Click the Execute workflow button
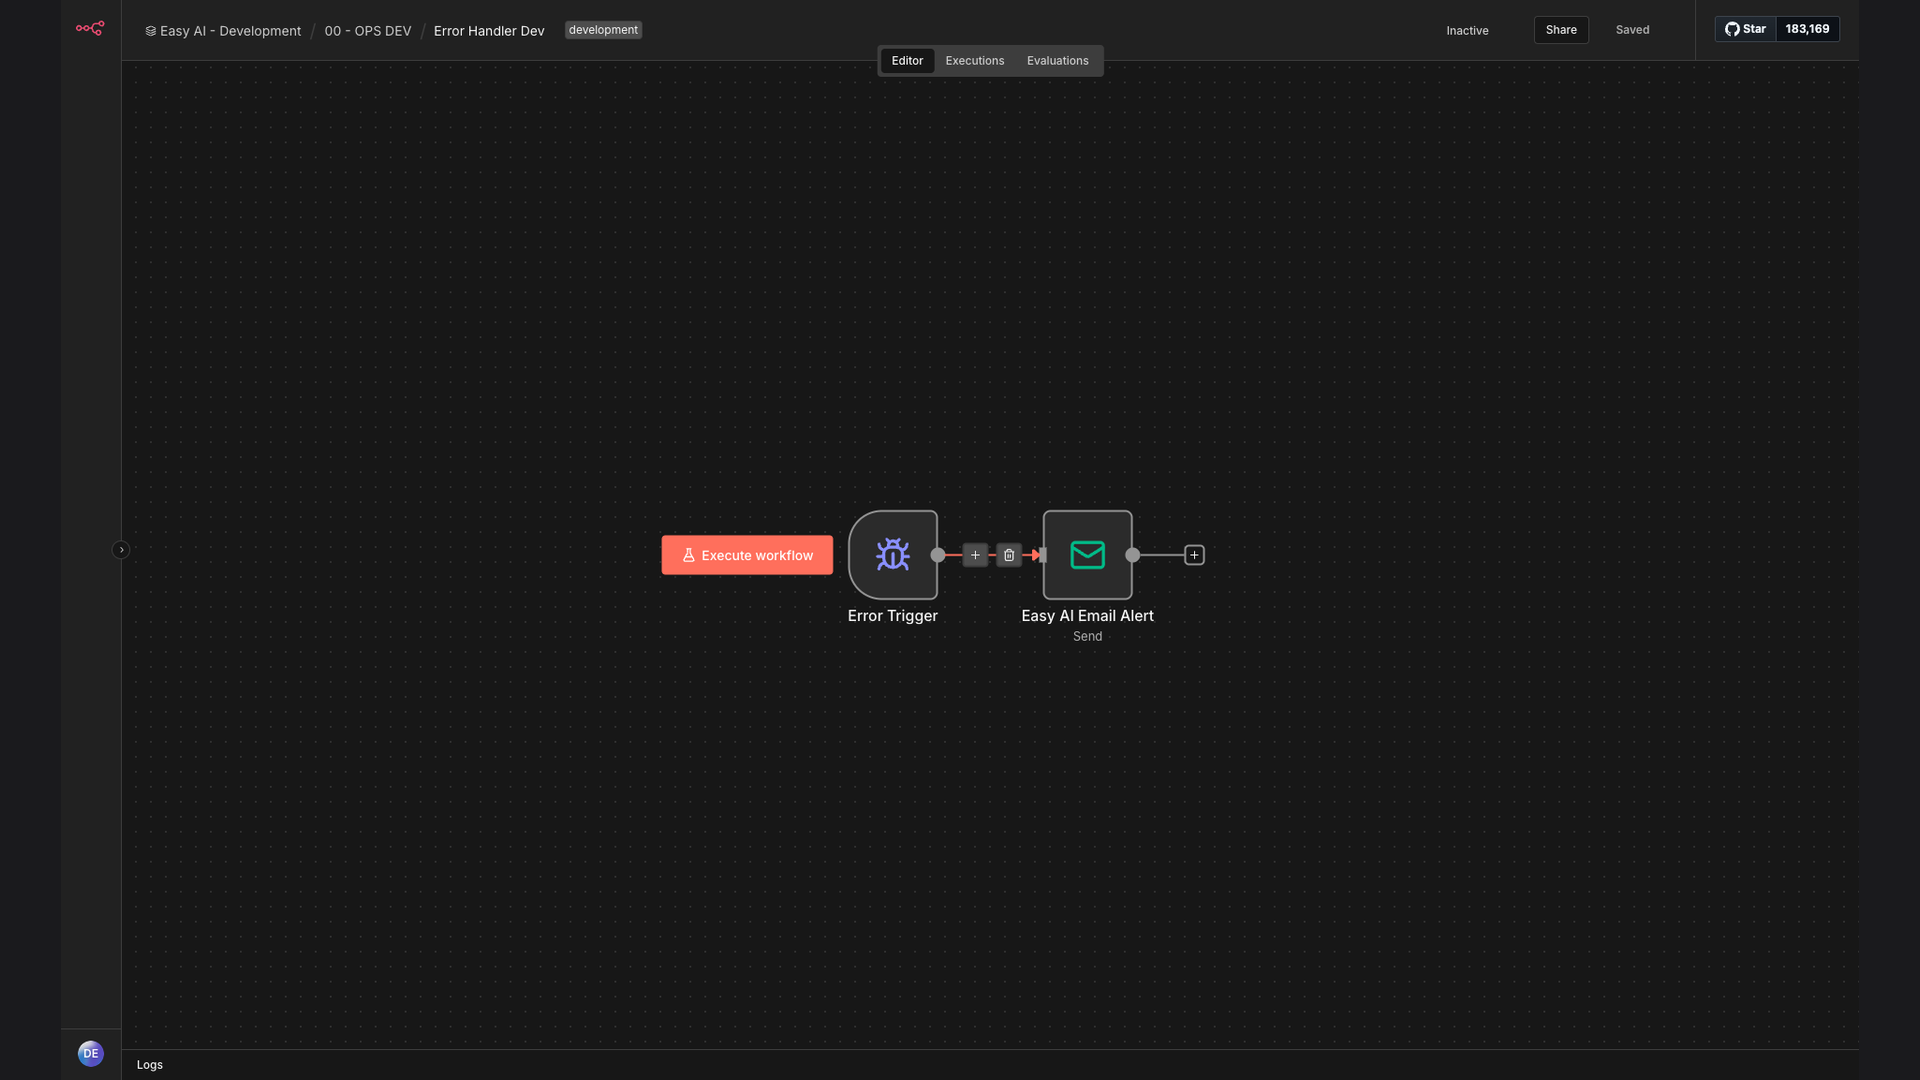 tap(747, 555)
